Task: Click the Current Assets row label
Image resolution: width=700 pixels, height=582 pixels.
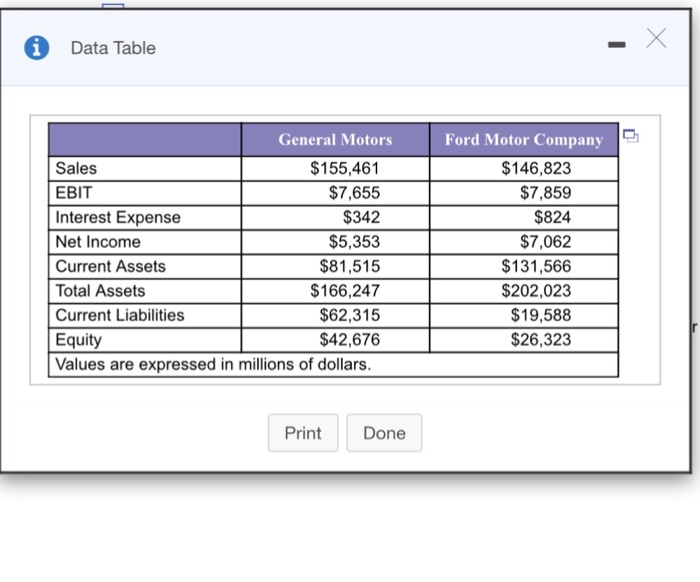Action: coord(110,266)
